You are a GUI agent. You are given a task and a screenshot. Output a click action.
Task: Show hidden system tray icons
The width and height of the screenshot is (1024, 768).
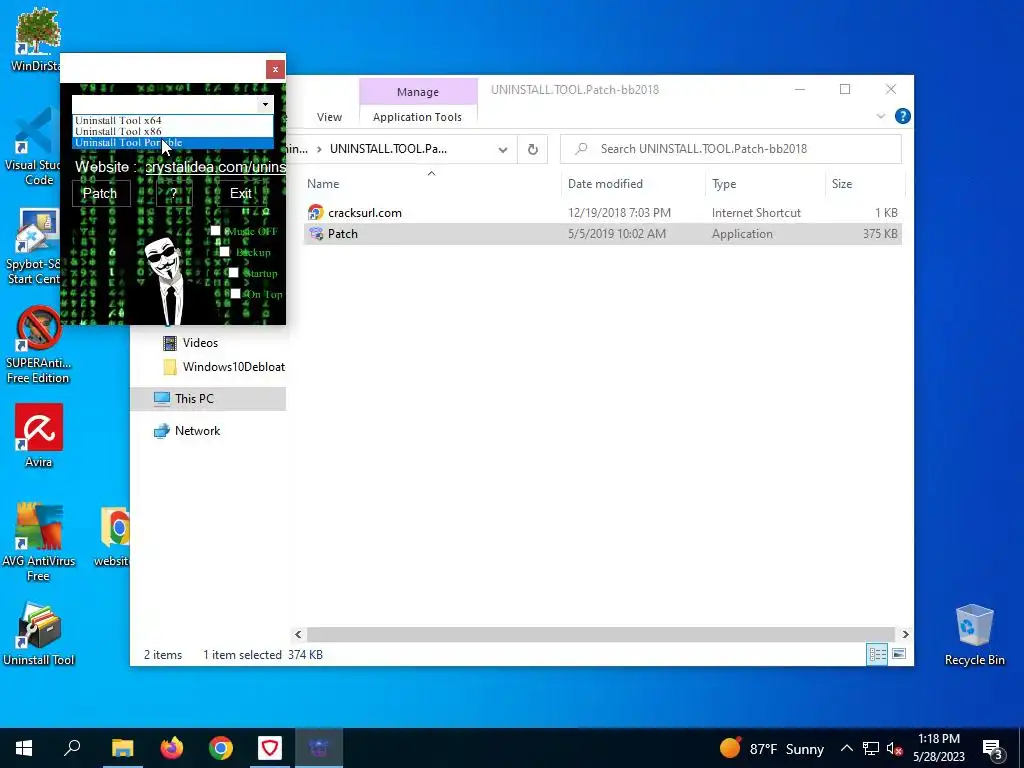tap(846, 748)
